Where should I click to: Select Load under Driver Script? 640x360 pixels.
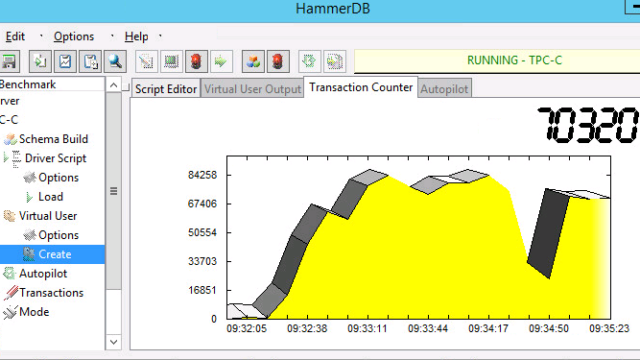51,197
